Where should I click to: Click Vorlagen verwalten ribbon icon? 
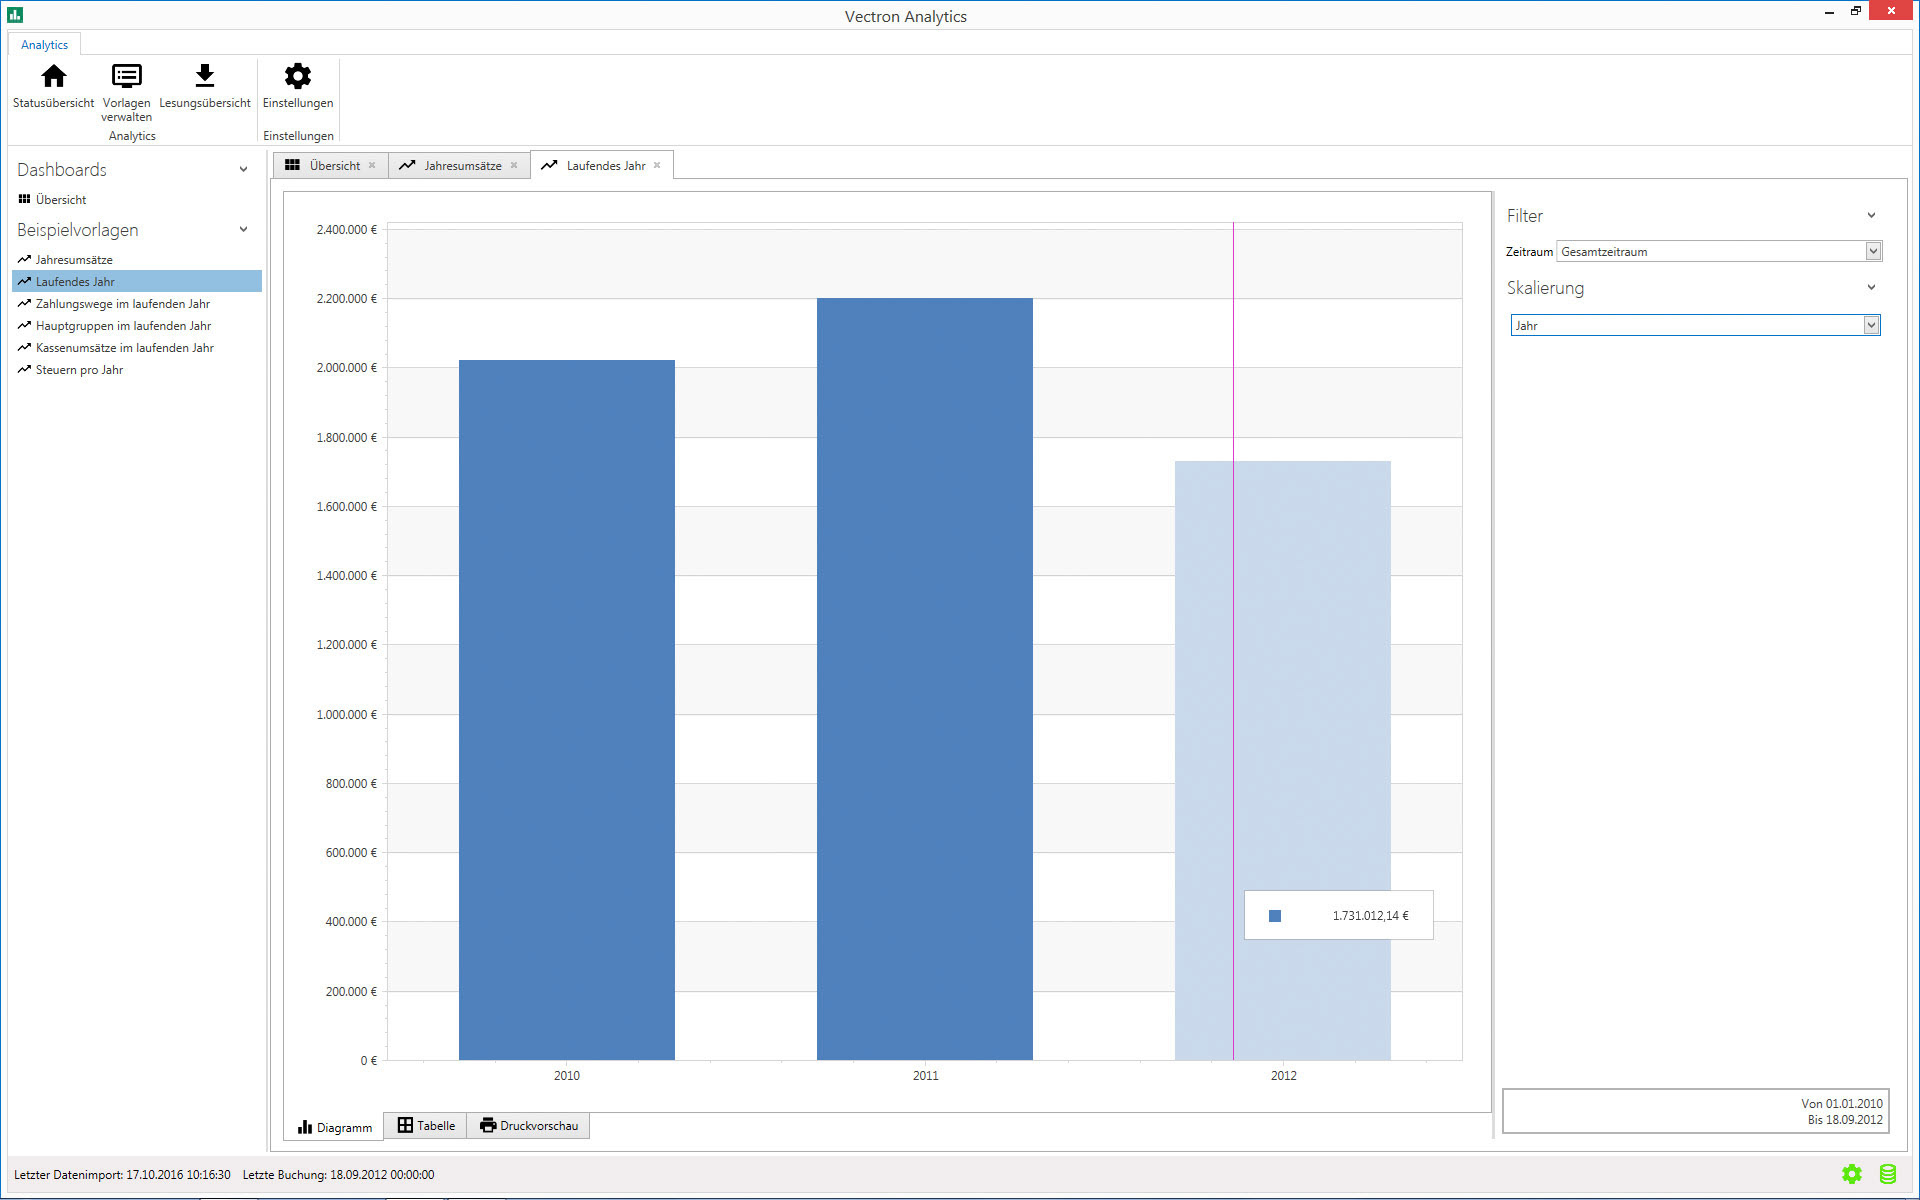coord(127,77)
